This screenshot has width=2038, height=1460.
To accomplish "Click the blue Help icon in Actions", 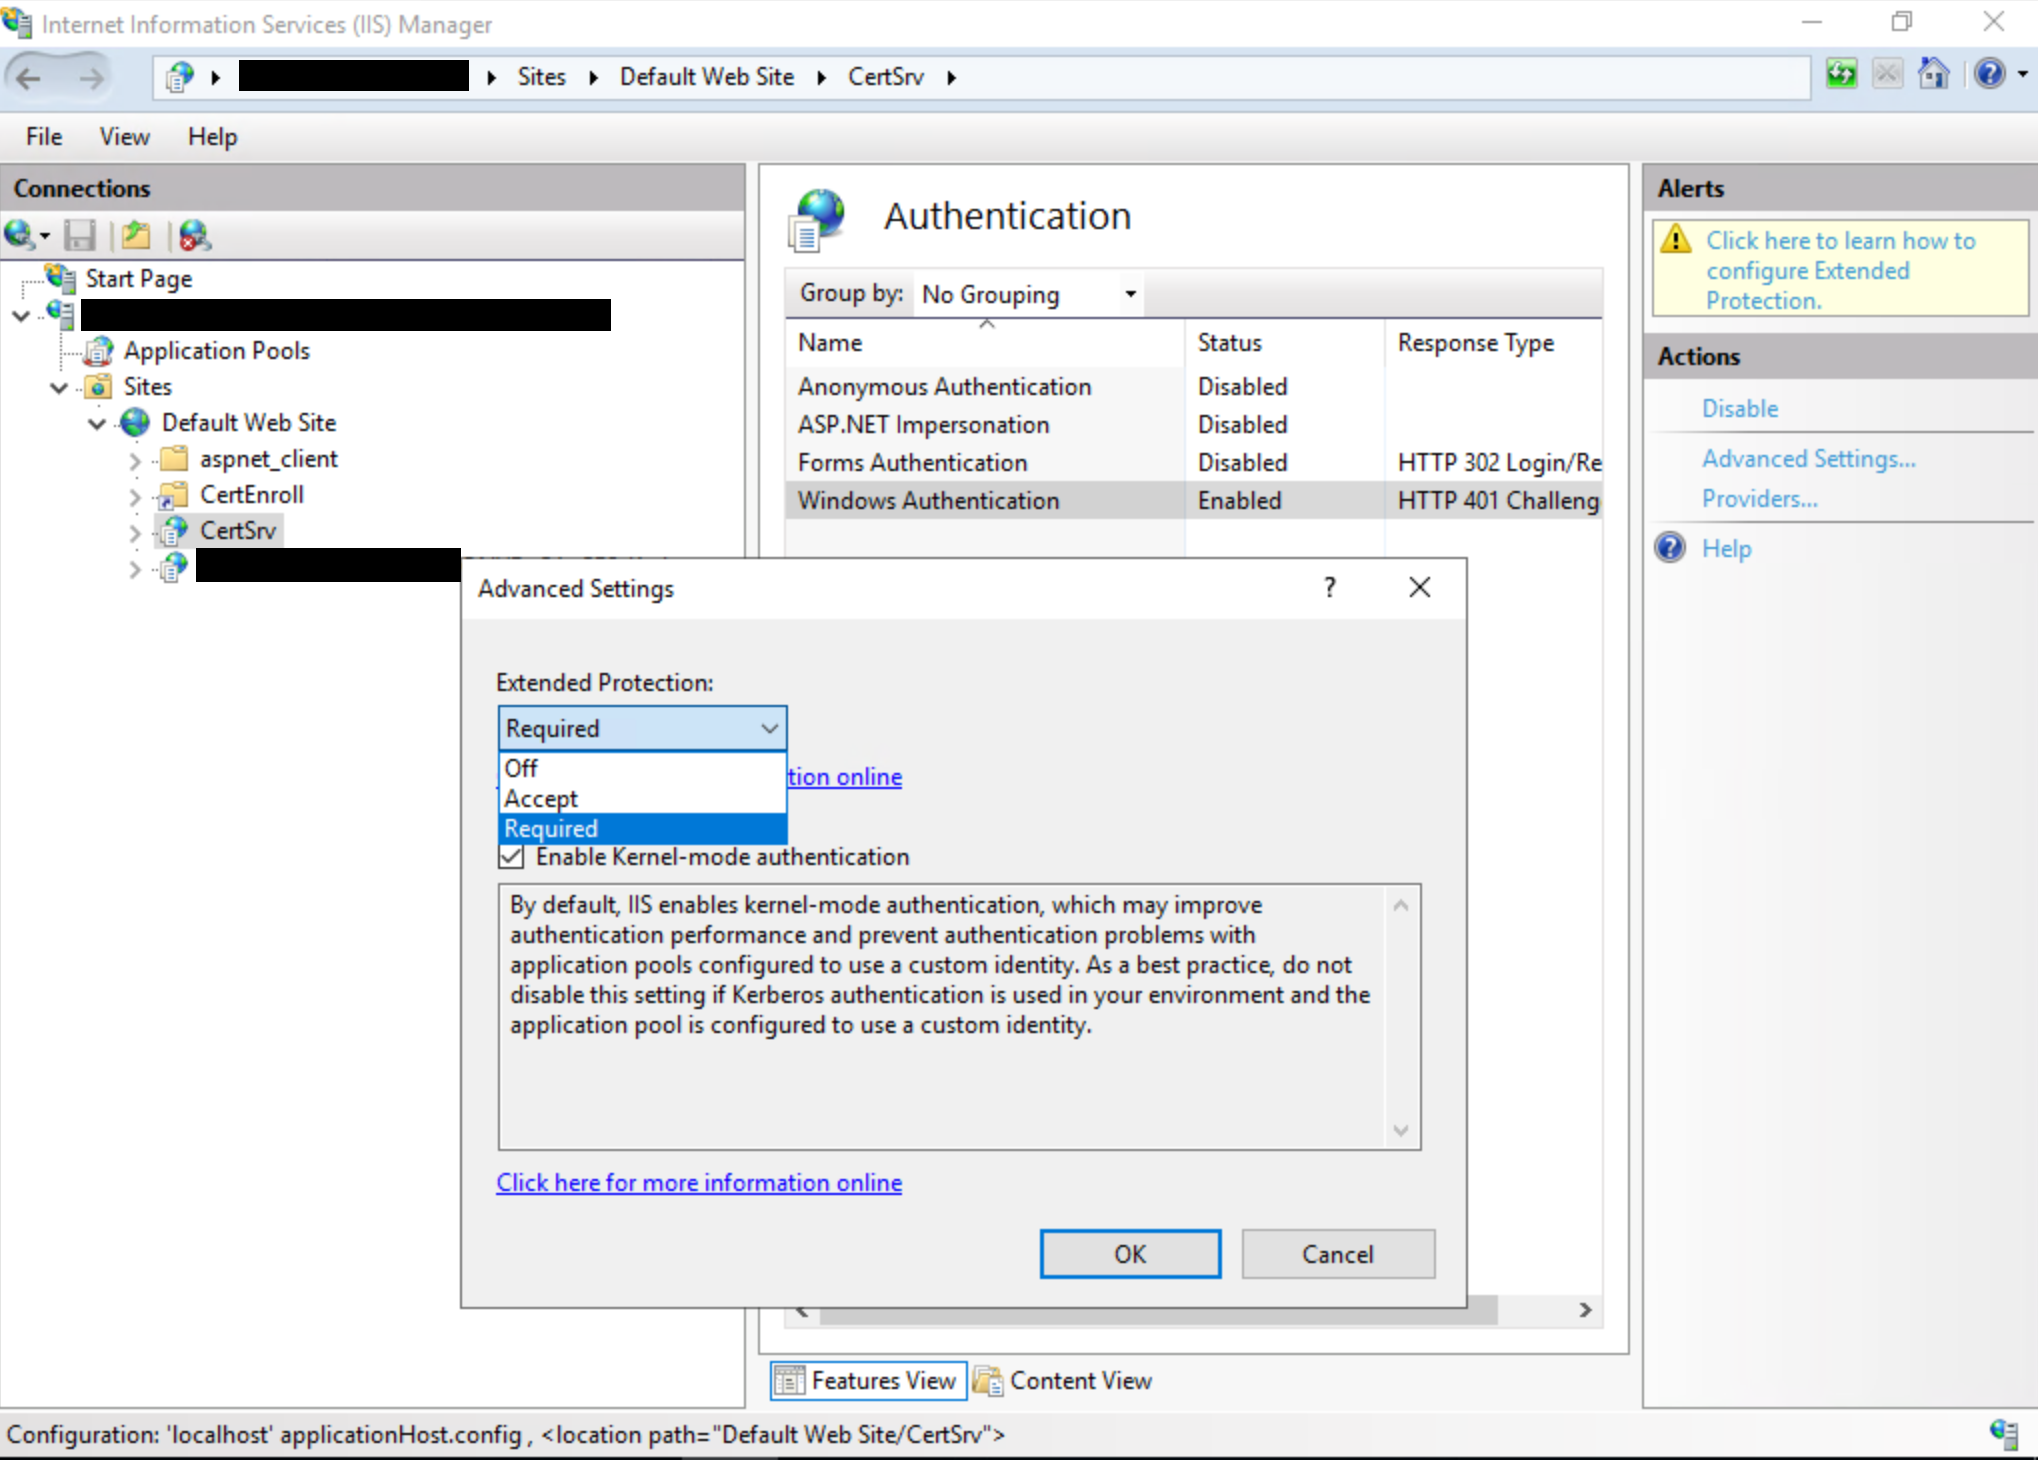I will (x=1670, y=548).
